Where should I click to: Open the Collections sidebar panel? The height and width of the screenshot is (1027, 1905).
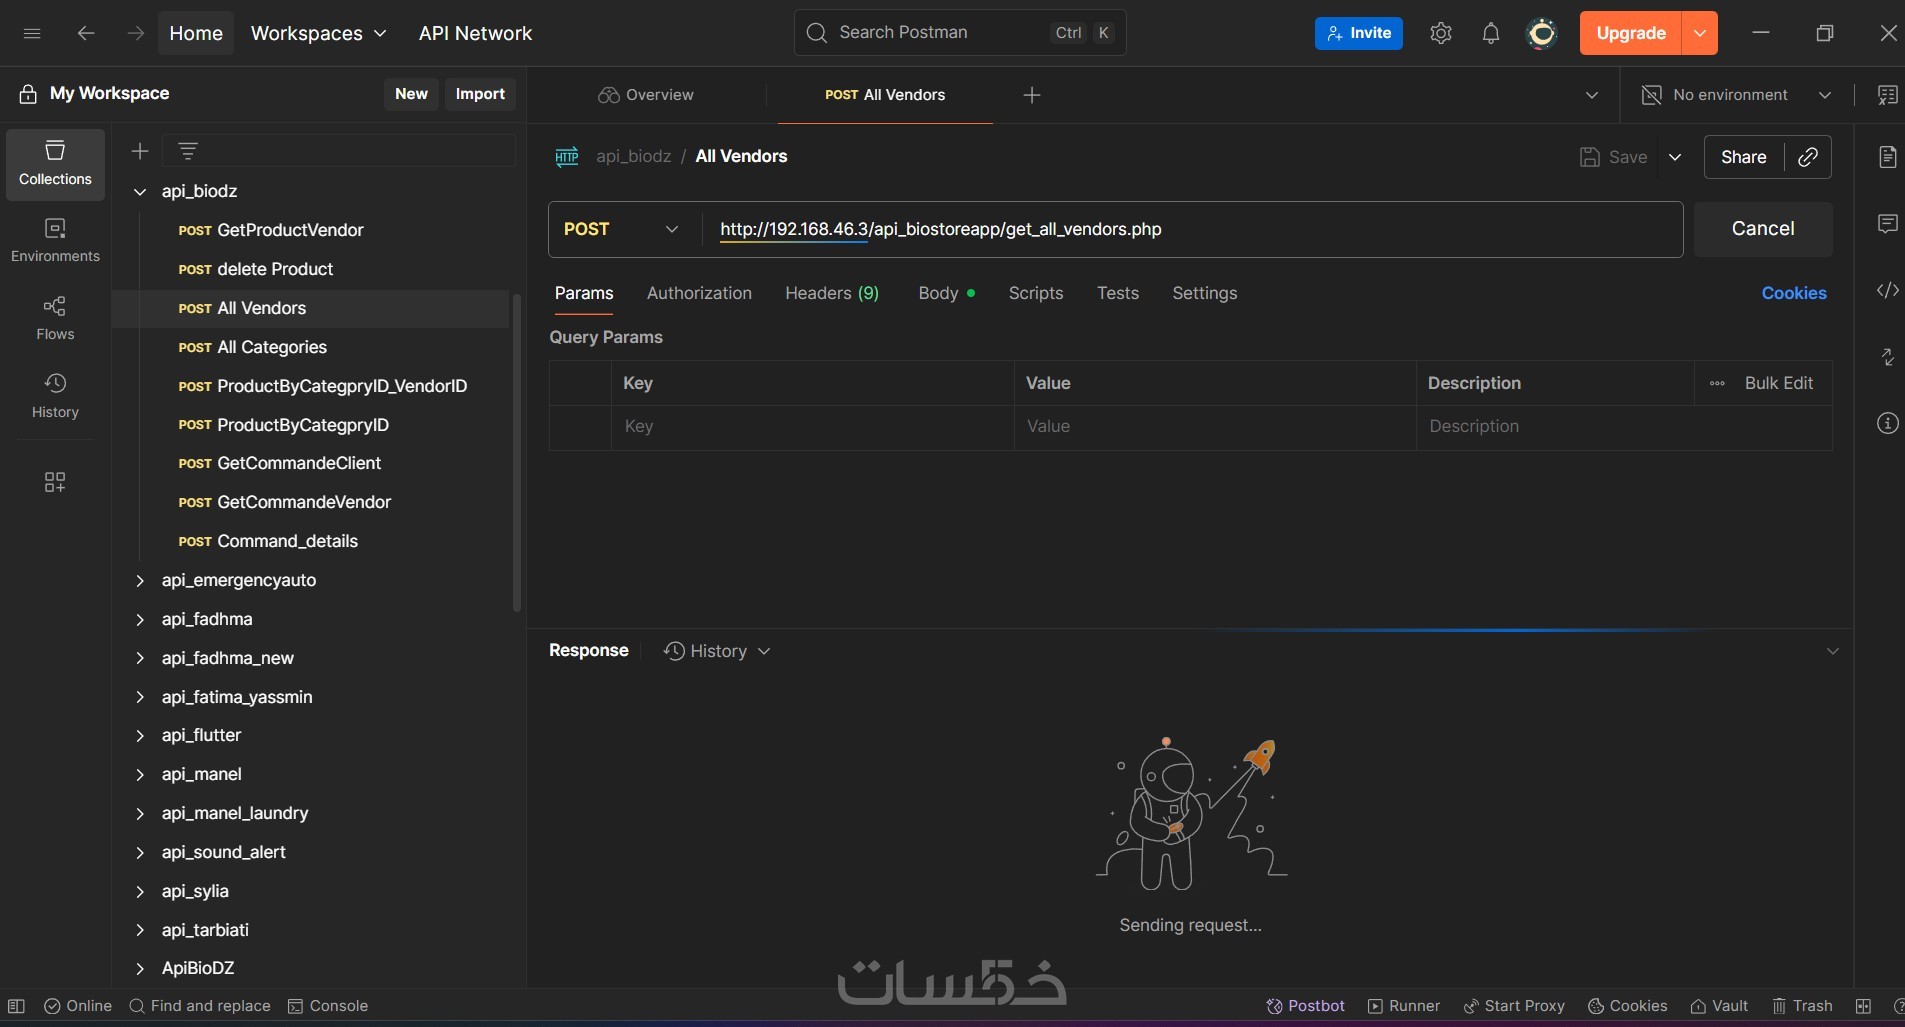click(55, 164)
